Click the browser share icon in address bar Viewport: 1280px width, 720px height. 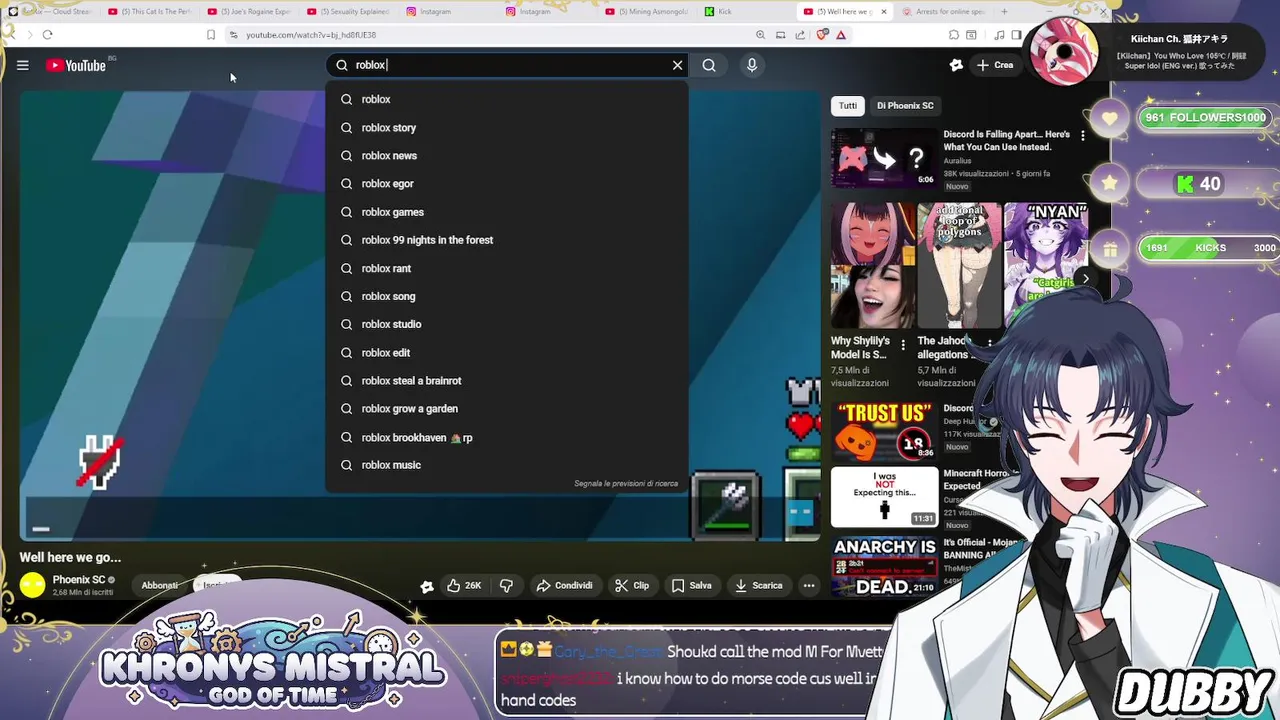pos(800,35)
